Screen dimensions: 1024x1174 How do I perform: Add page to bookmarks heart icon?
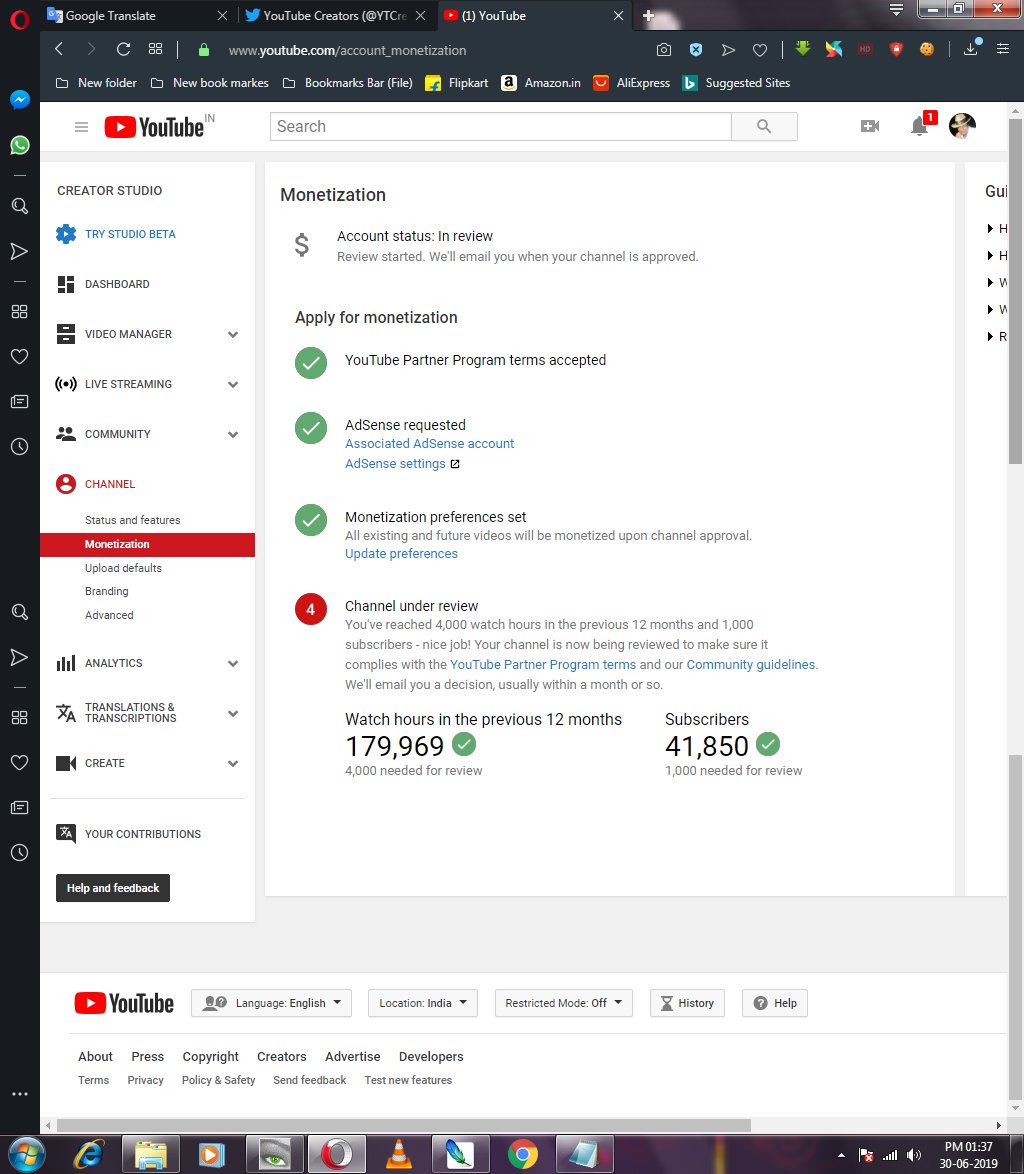[760, 50]
